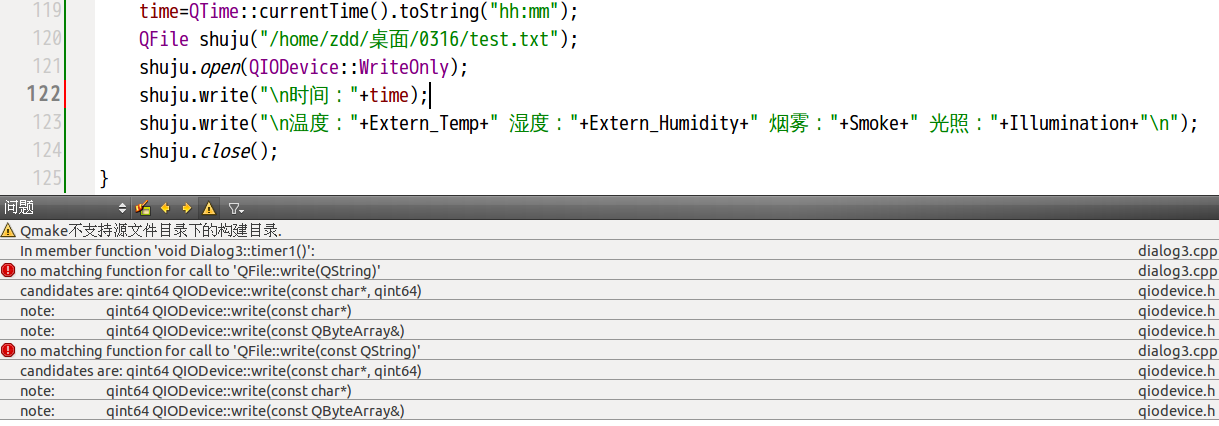1219x426 pixels.
Task: Select the 'In member function void Dialog3::timer1()' row
Action: [x=609, y=250]
